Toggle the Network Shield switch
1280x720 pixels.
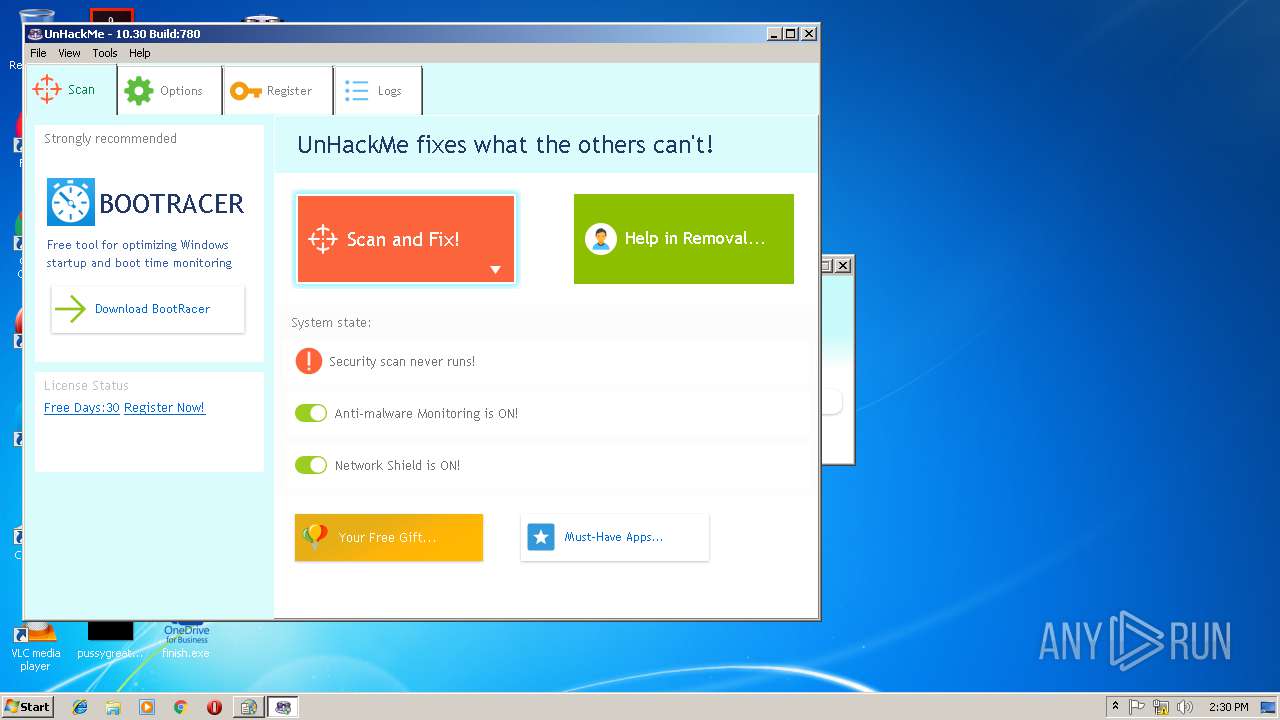311,465
